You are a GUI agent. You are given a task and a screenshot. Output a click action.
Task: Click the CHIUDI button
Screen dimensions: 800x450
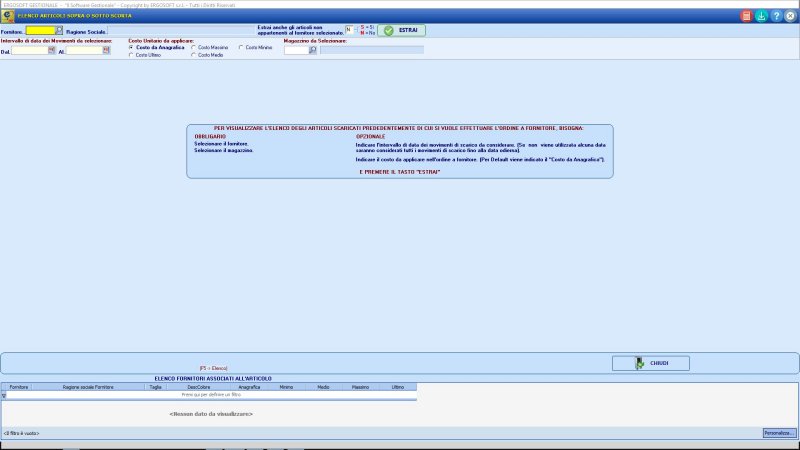pyautogui.click(x=651, y=363)
